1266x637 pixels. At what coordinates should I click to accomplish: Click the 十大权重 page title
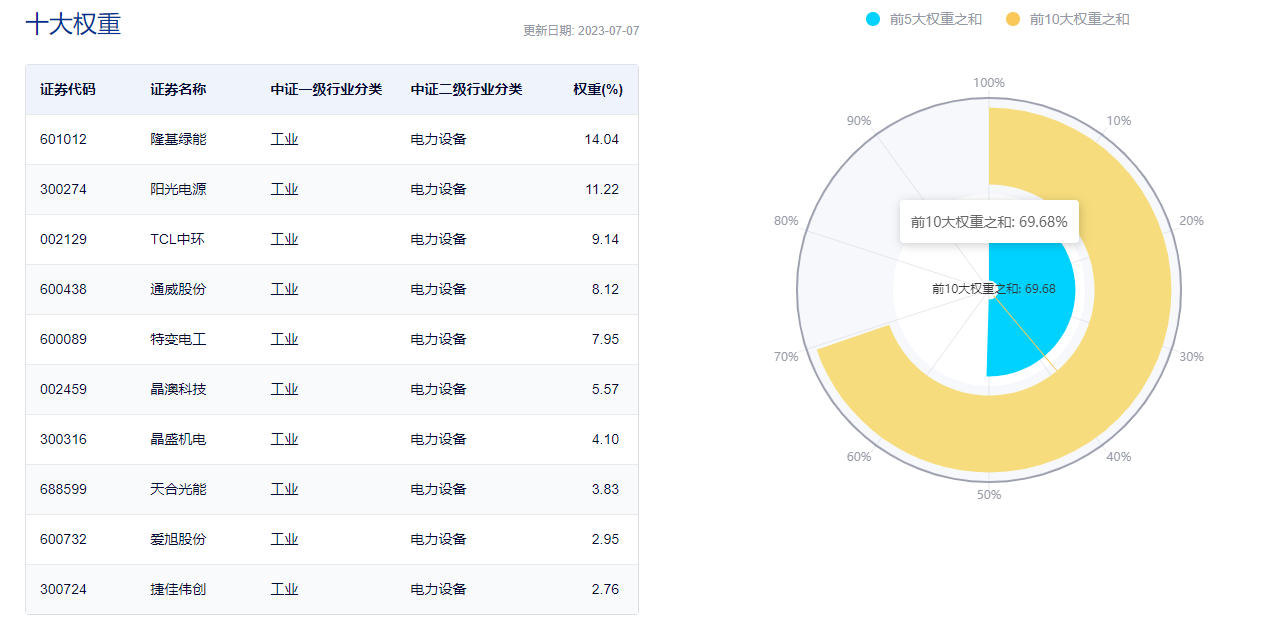tap(74, 24)
